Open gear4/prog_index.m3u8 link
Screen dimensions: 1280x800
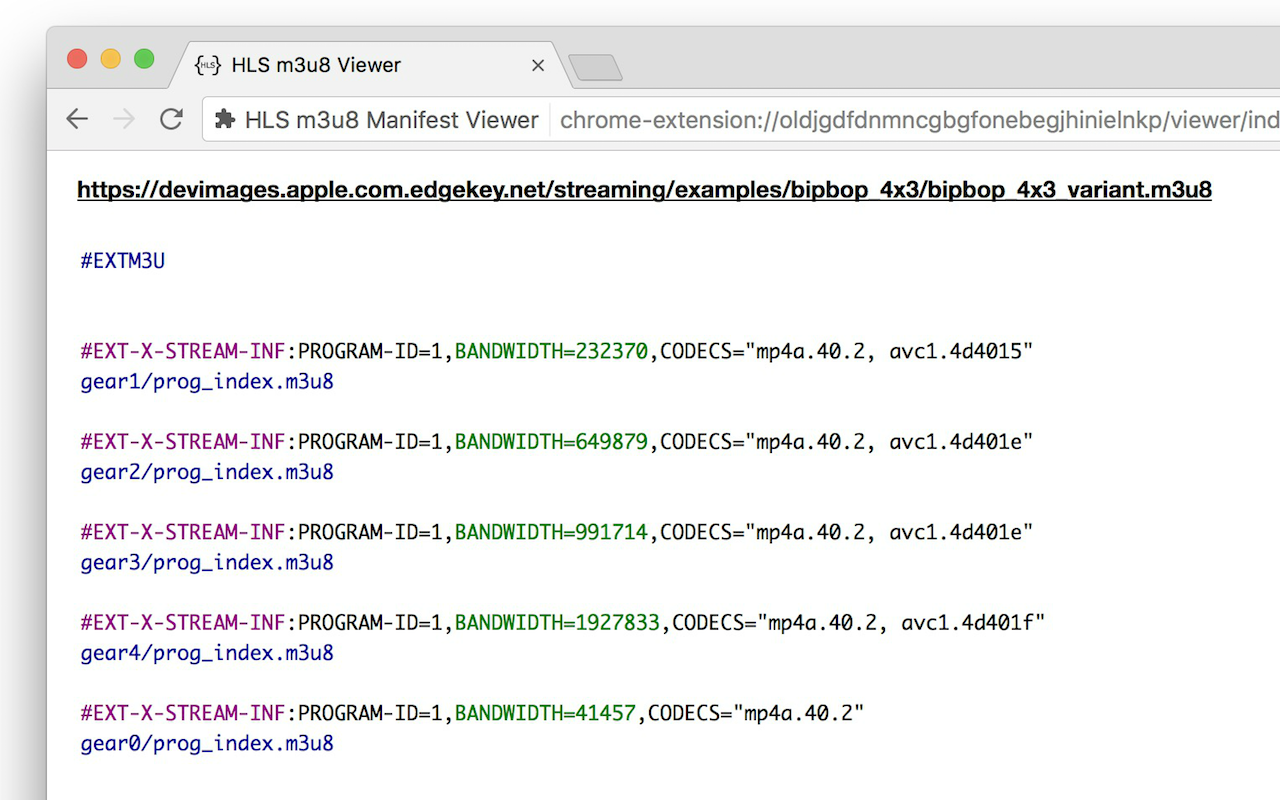(207, 653)
